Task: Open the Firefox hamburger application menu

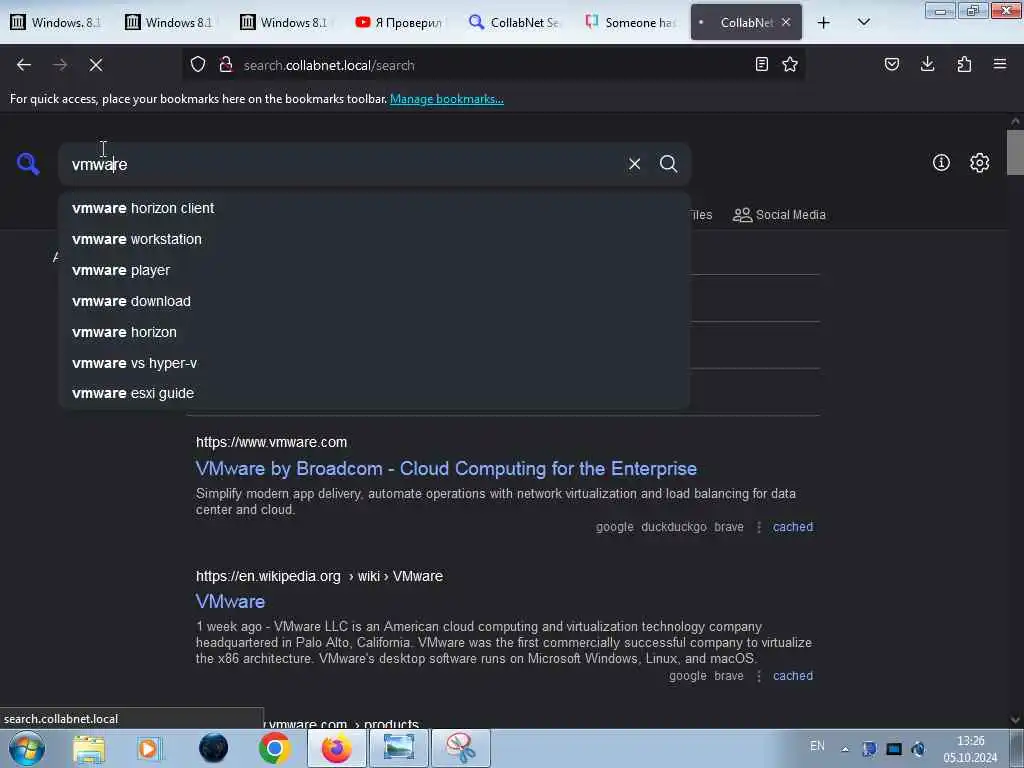Action: point(1000,64)
